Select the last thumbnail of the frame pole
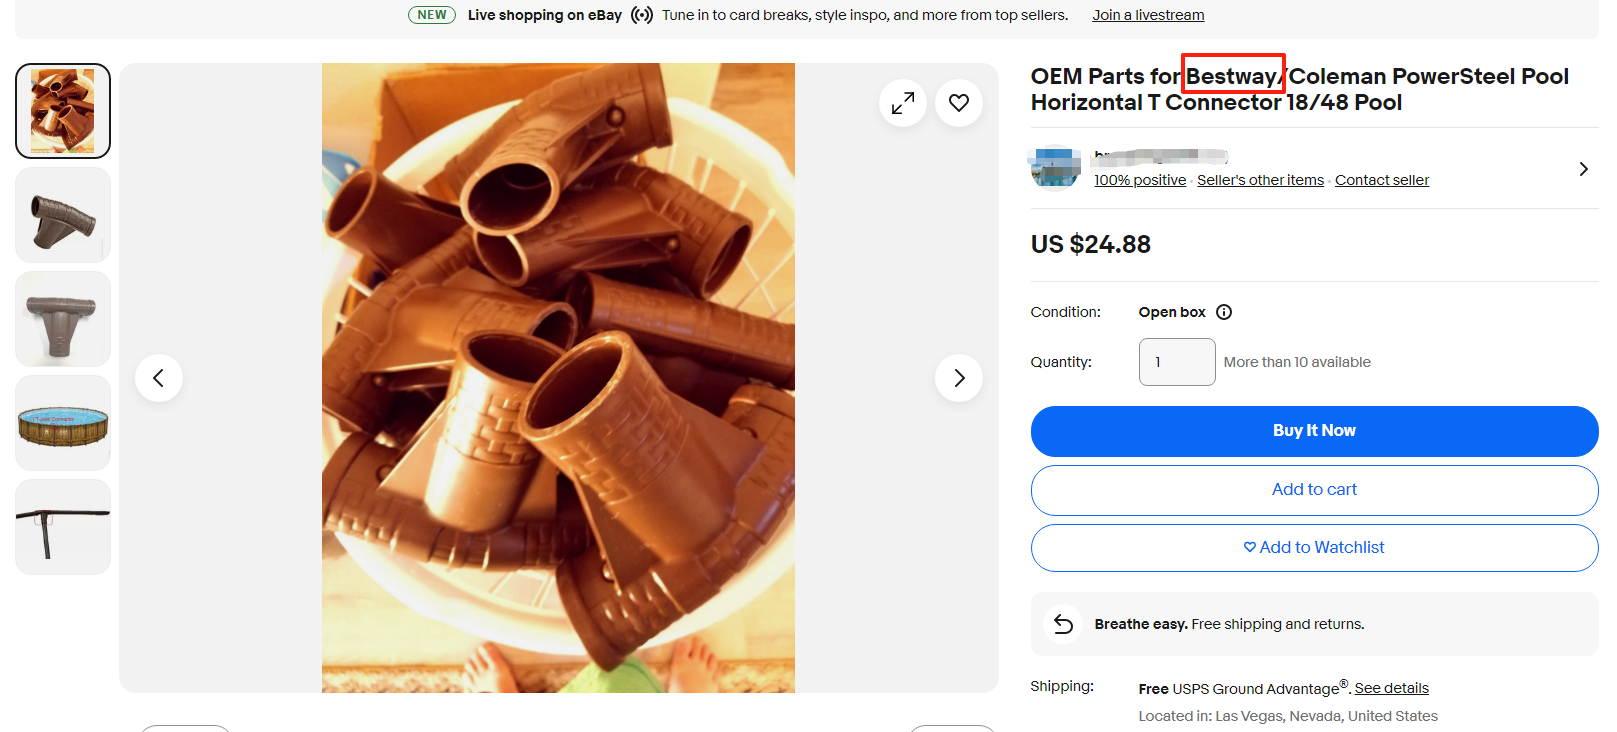 [63, 527]
